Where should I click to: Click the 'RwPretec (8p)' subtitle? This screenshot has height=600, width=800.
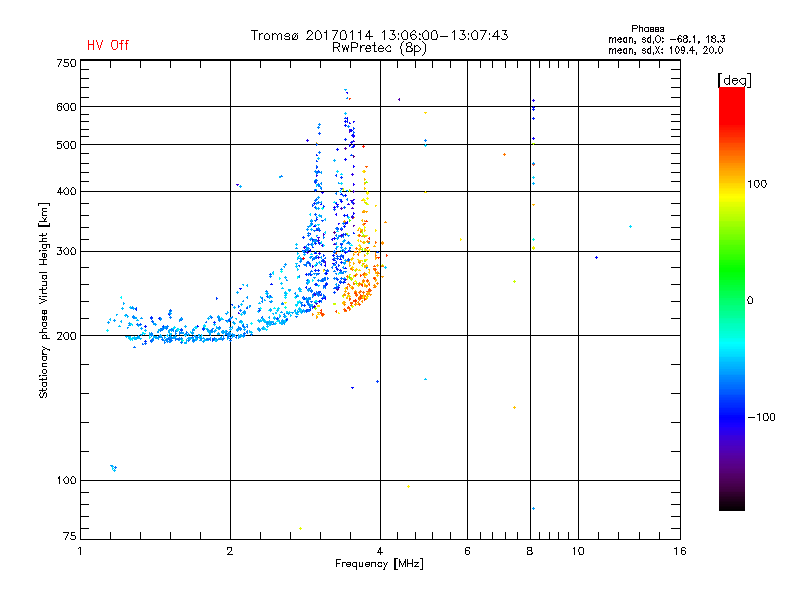pyautogui.click(x=379, y=48)
